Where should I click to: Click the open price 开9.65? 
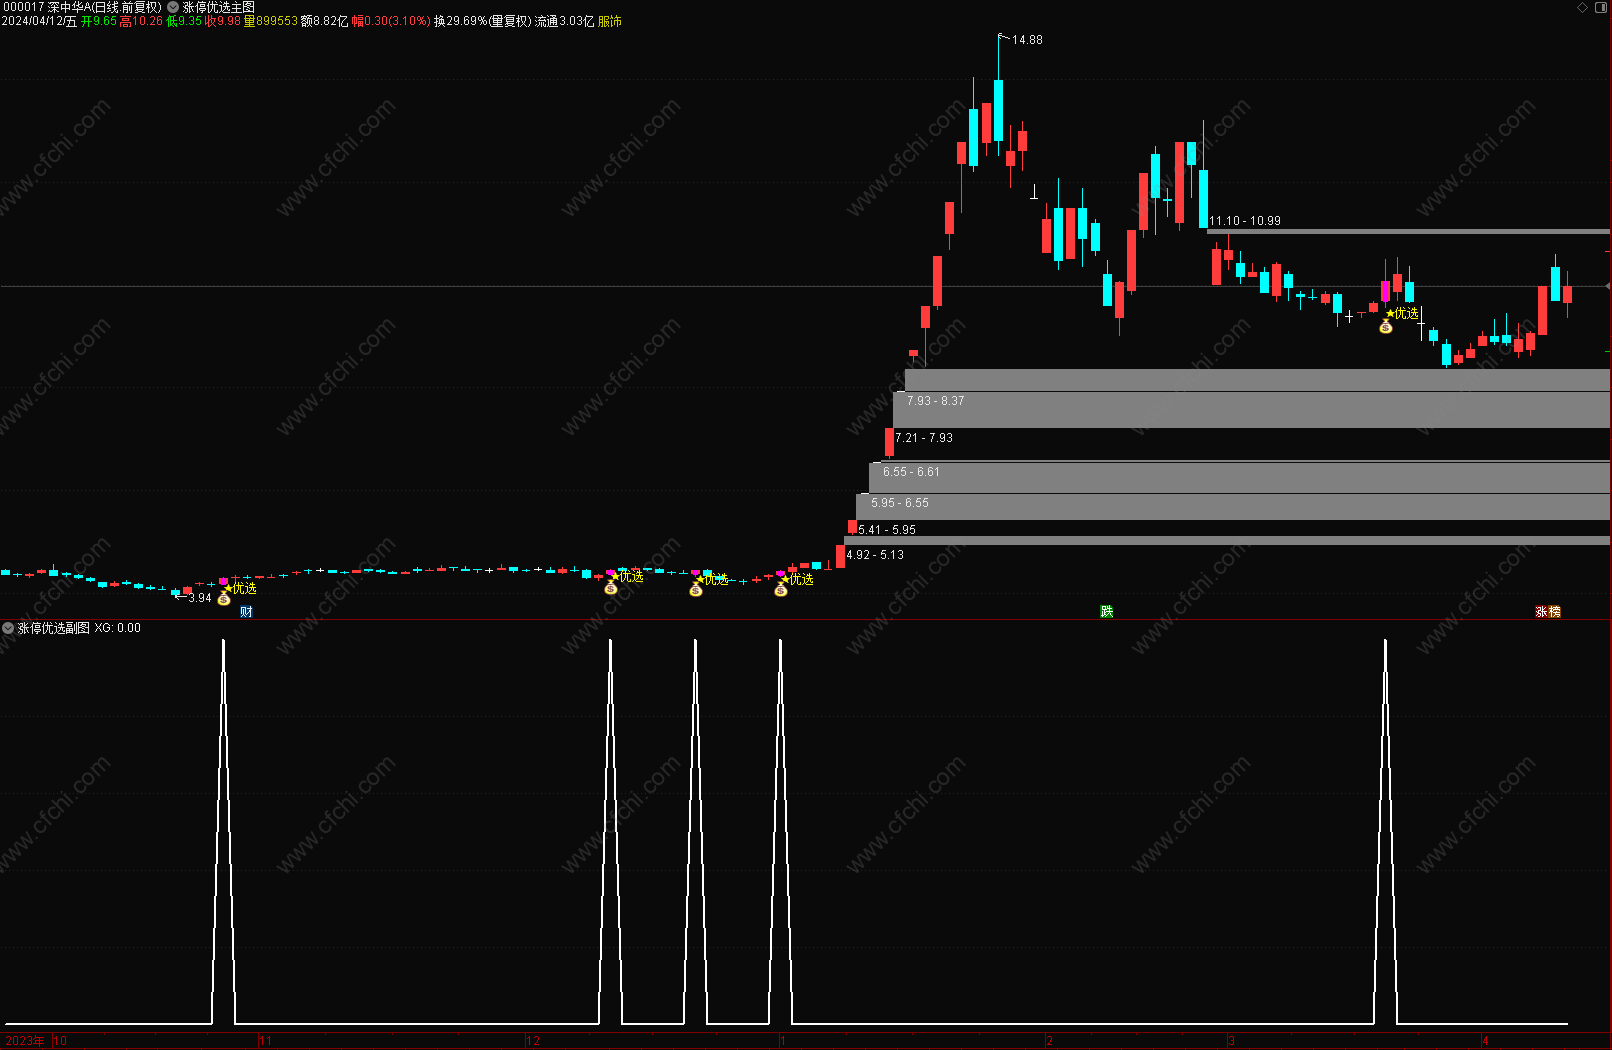click(x=99, y=21)
